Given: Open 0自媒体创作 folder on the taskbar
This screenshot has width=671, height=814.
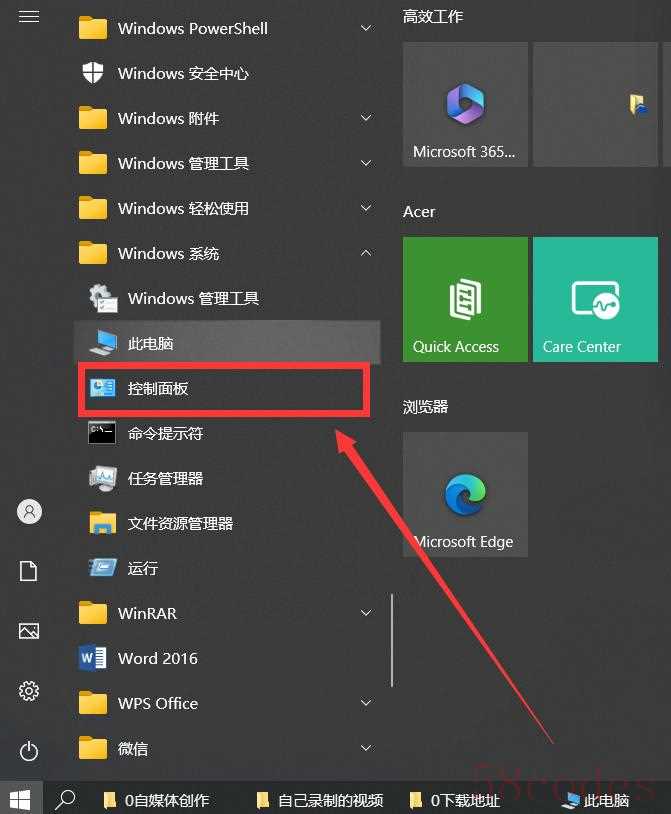Looking at the screenshot, I should click(x=156, y=800).
